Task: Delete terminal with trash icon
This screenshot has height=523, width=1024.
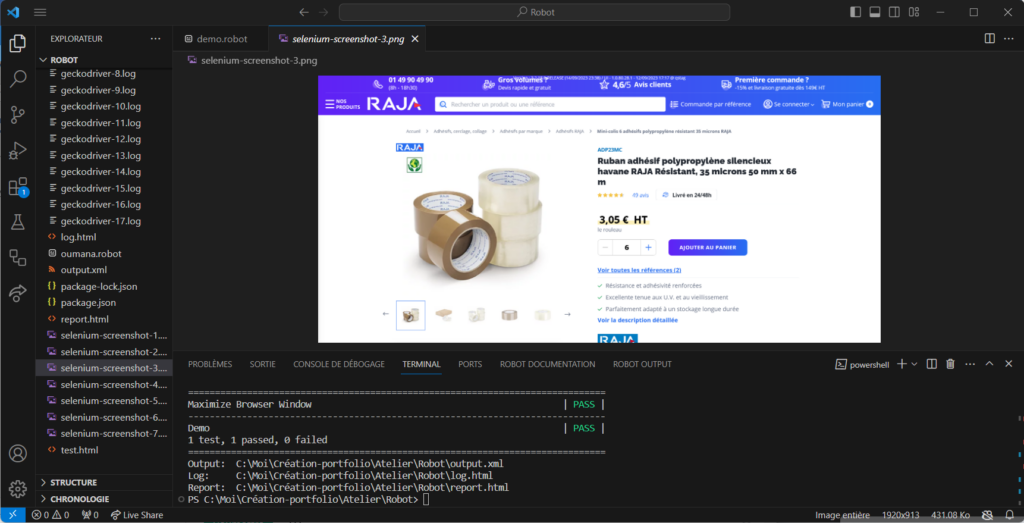Action: (950, 364)
